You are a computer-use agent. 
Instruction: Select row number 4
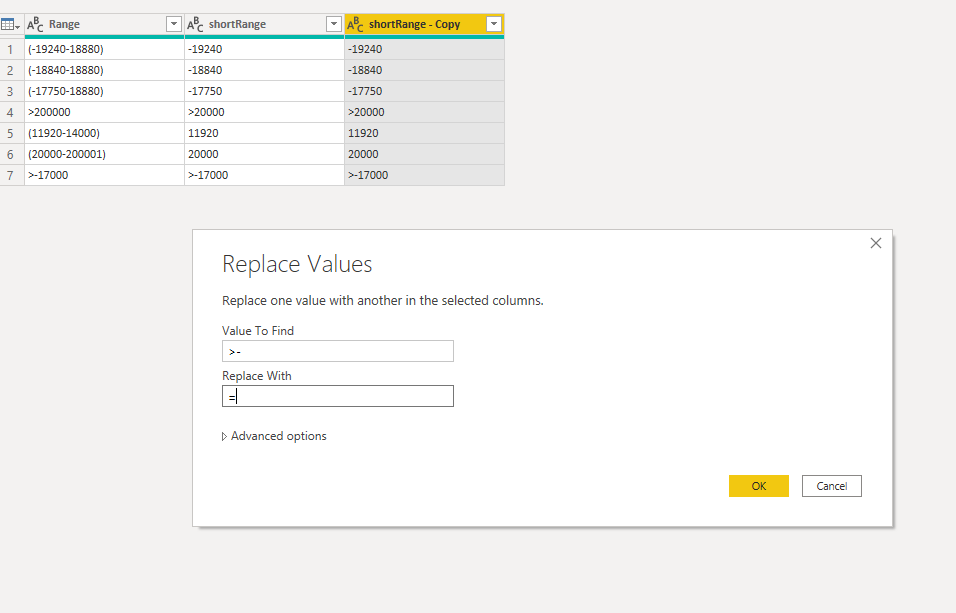(10, 112)
